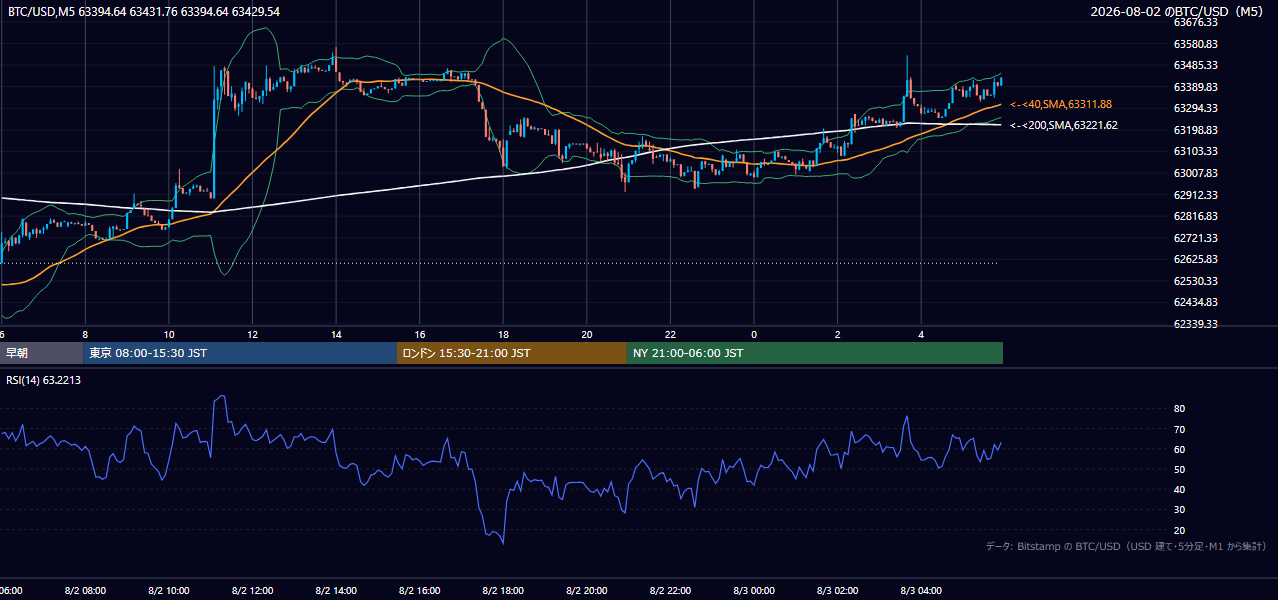Click the BTC/USD,M5 OHLC header text
Image resolution: width=1278 pixels, height=600 pixels.
coord(144,12)
